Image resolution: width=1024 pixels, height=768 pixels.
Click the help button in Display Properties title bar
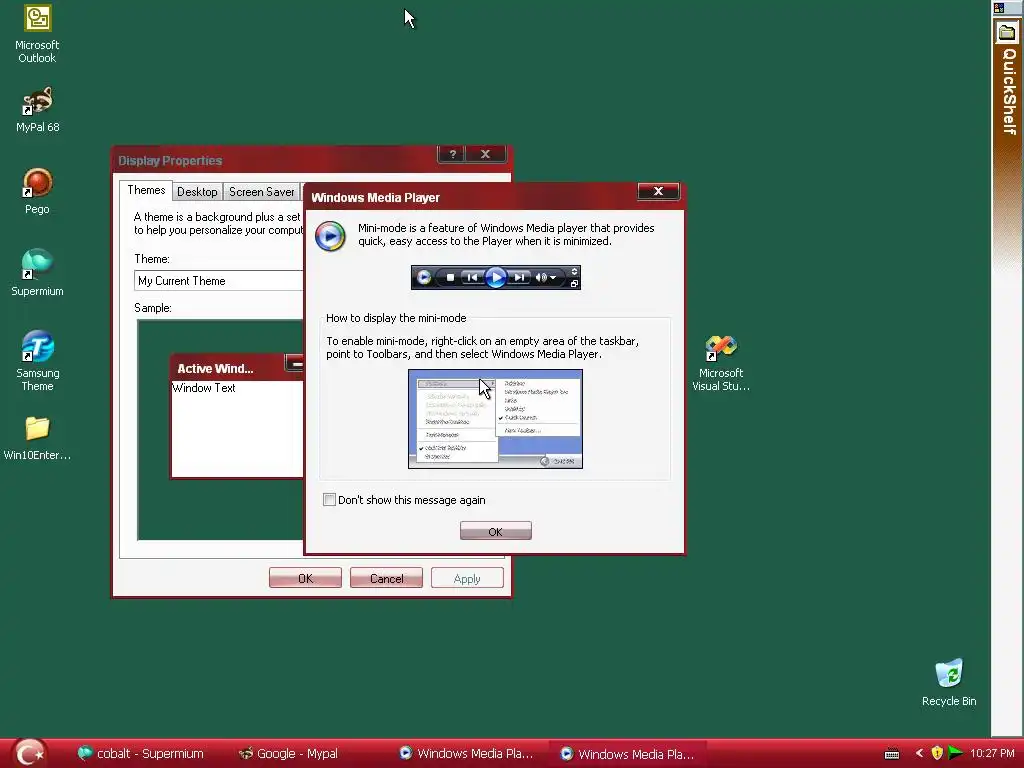tap(452, 154)
